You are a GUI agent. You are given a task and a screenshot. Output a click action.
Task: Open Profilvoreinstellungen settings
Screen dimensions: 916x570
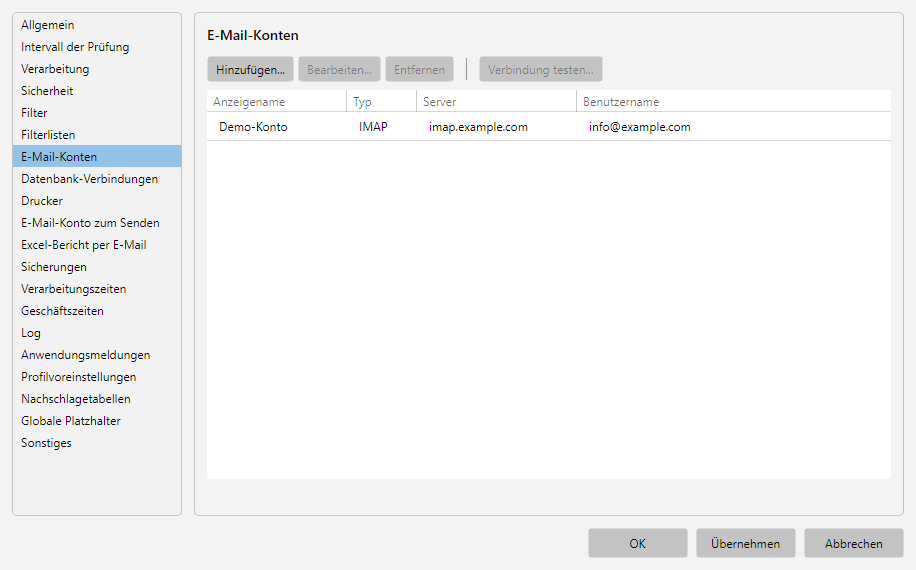pyautogui.click(x=97, y=377)
